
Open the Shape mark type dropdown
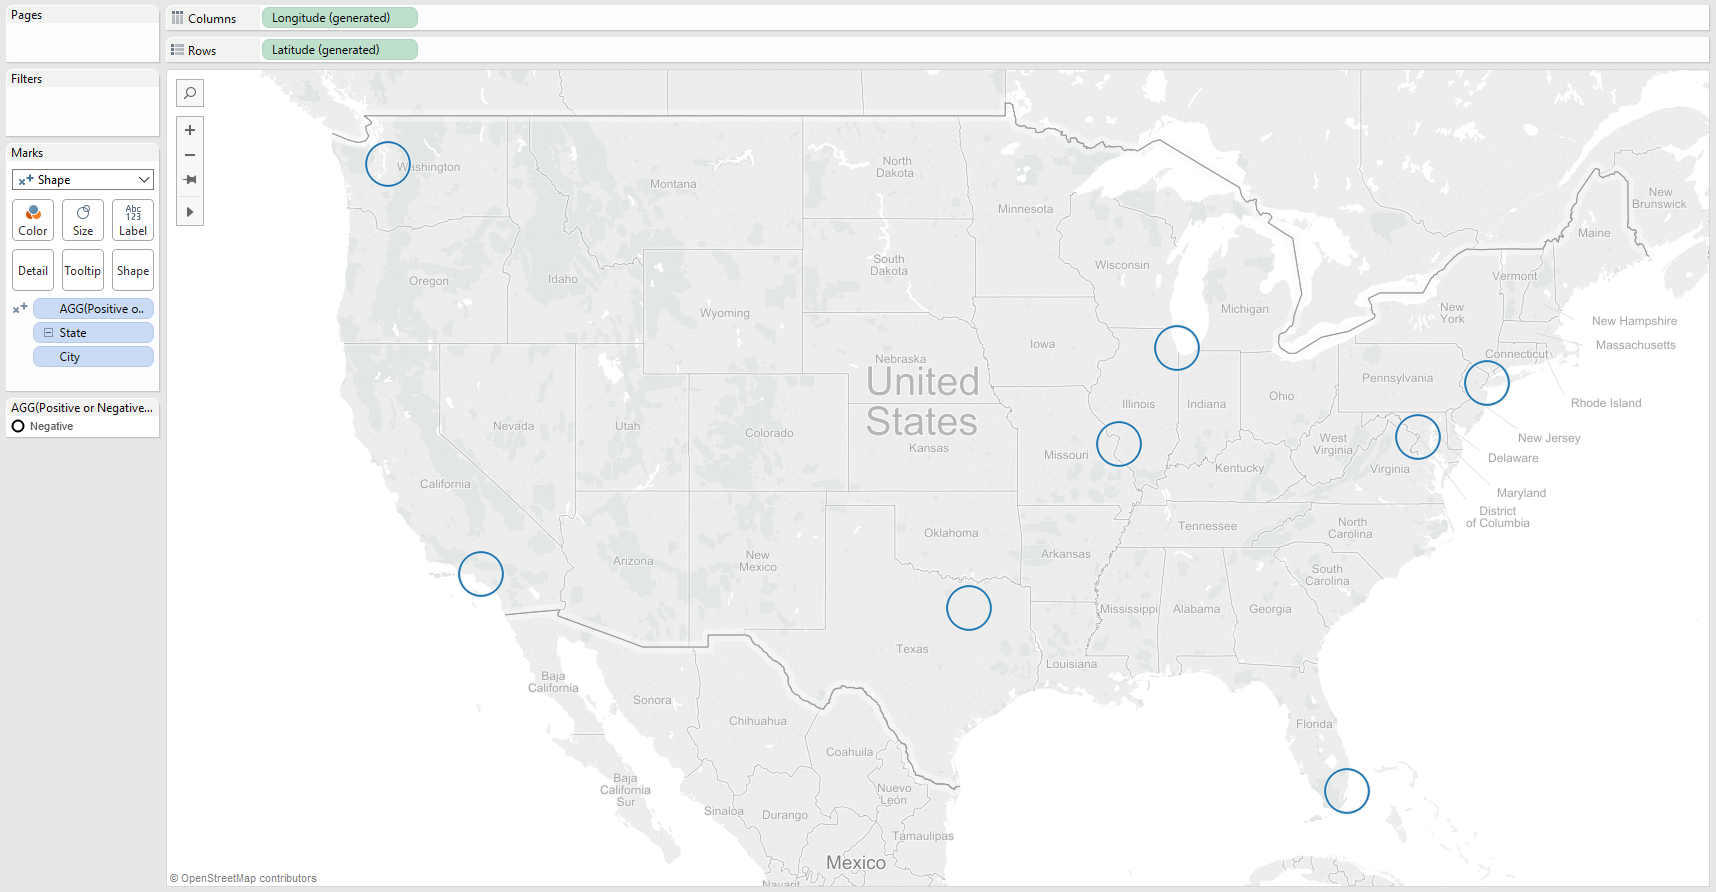pyautogui.click(x=83, y=180)
